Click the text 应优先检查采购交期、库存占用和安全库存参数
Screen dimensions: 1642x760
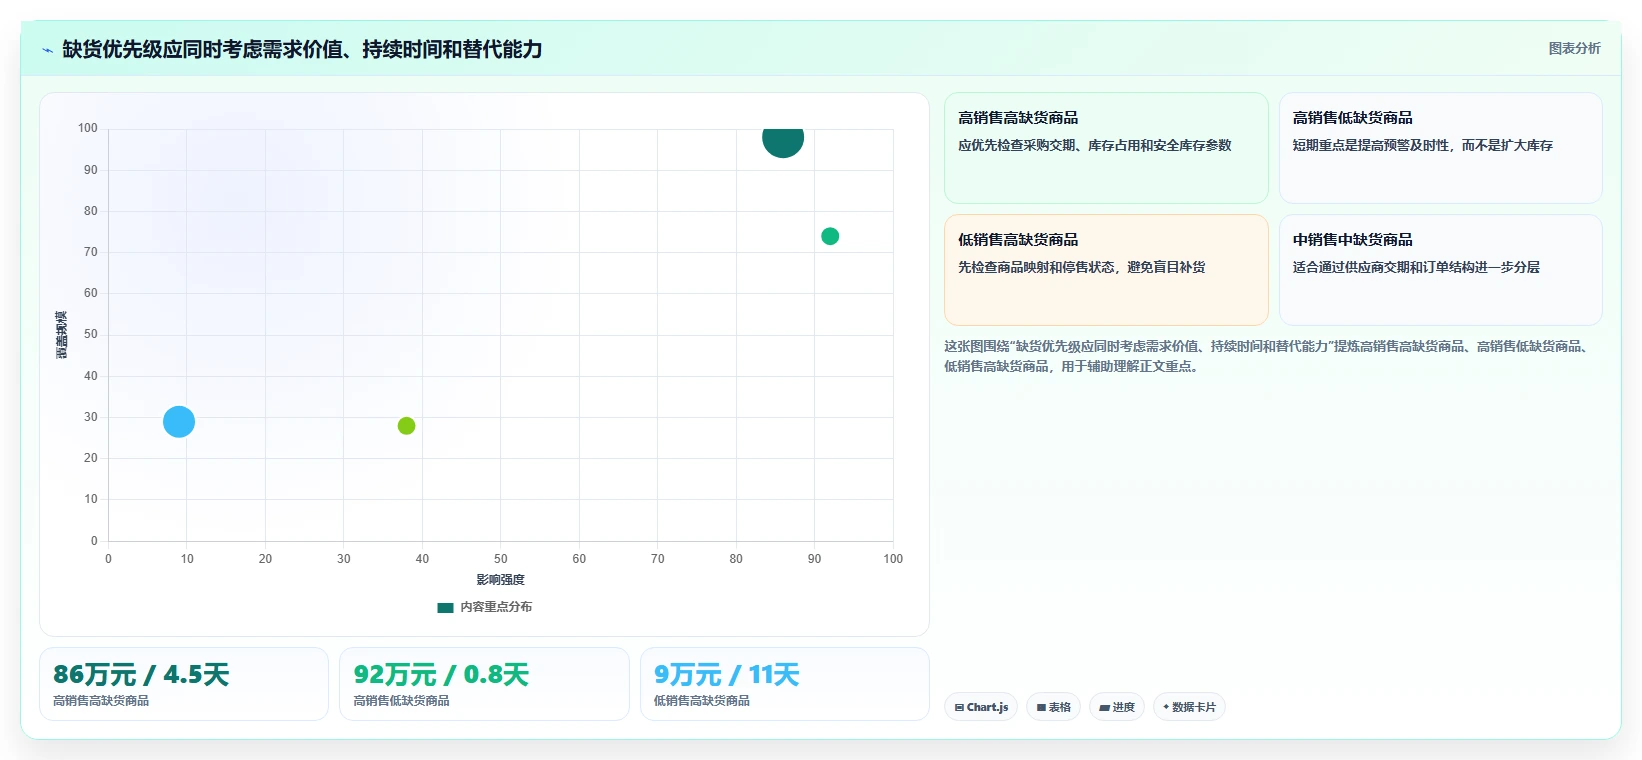pyautogui.click(x=1095, y=145)
